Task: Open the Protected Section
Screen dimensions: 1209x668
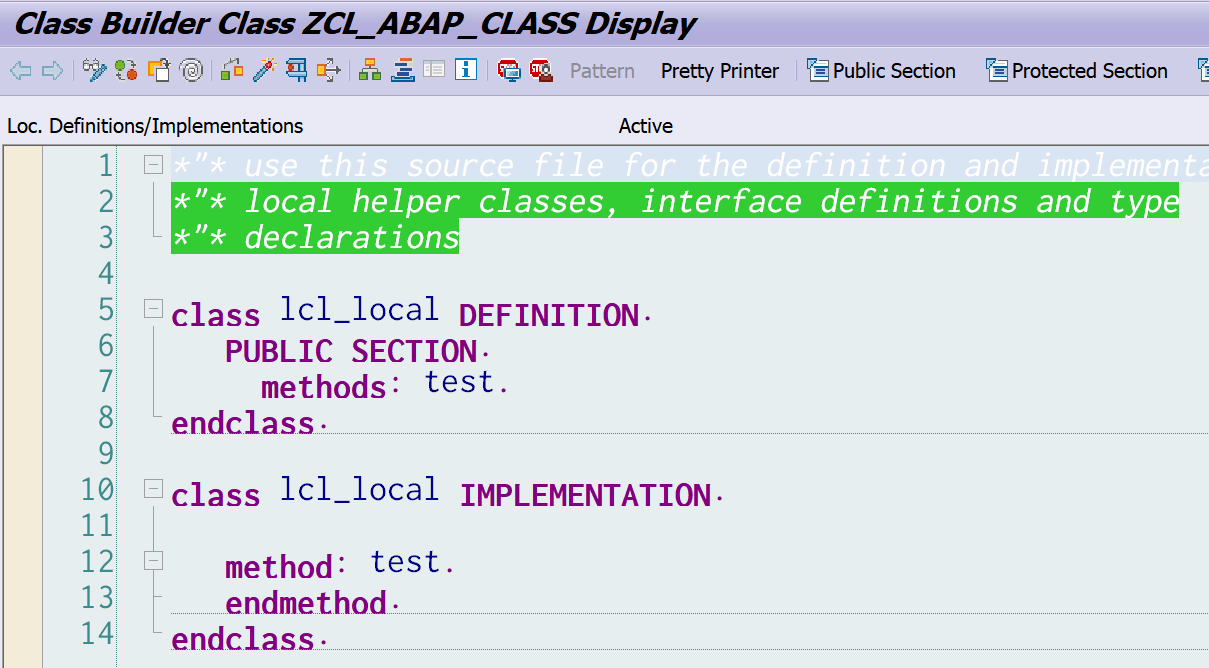Action: [x=1078, y=71]
